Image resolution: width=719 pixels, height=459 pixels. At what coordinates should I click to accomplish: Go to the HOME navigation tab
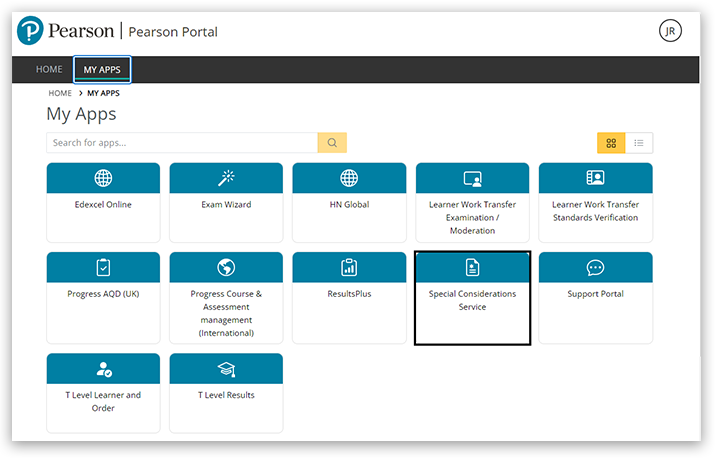pos(49,70)
